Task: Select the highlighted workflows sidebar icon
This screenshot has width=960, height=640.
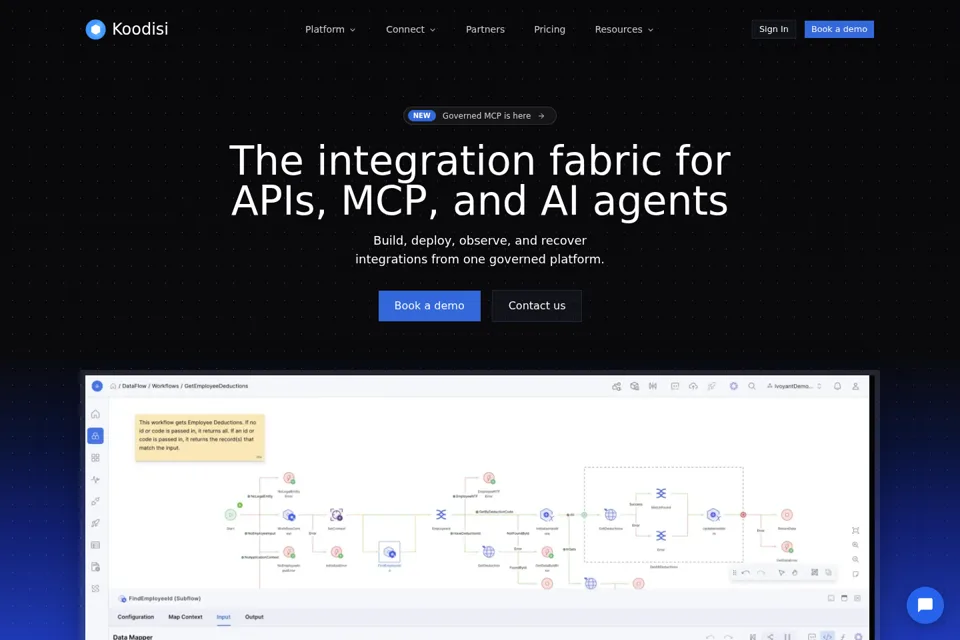Action: click(96, 436)
